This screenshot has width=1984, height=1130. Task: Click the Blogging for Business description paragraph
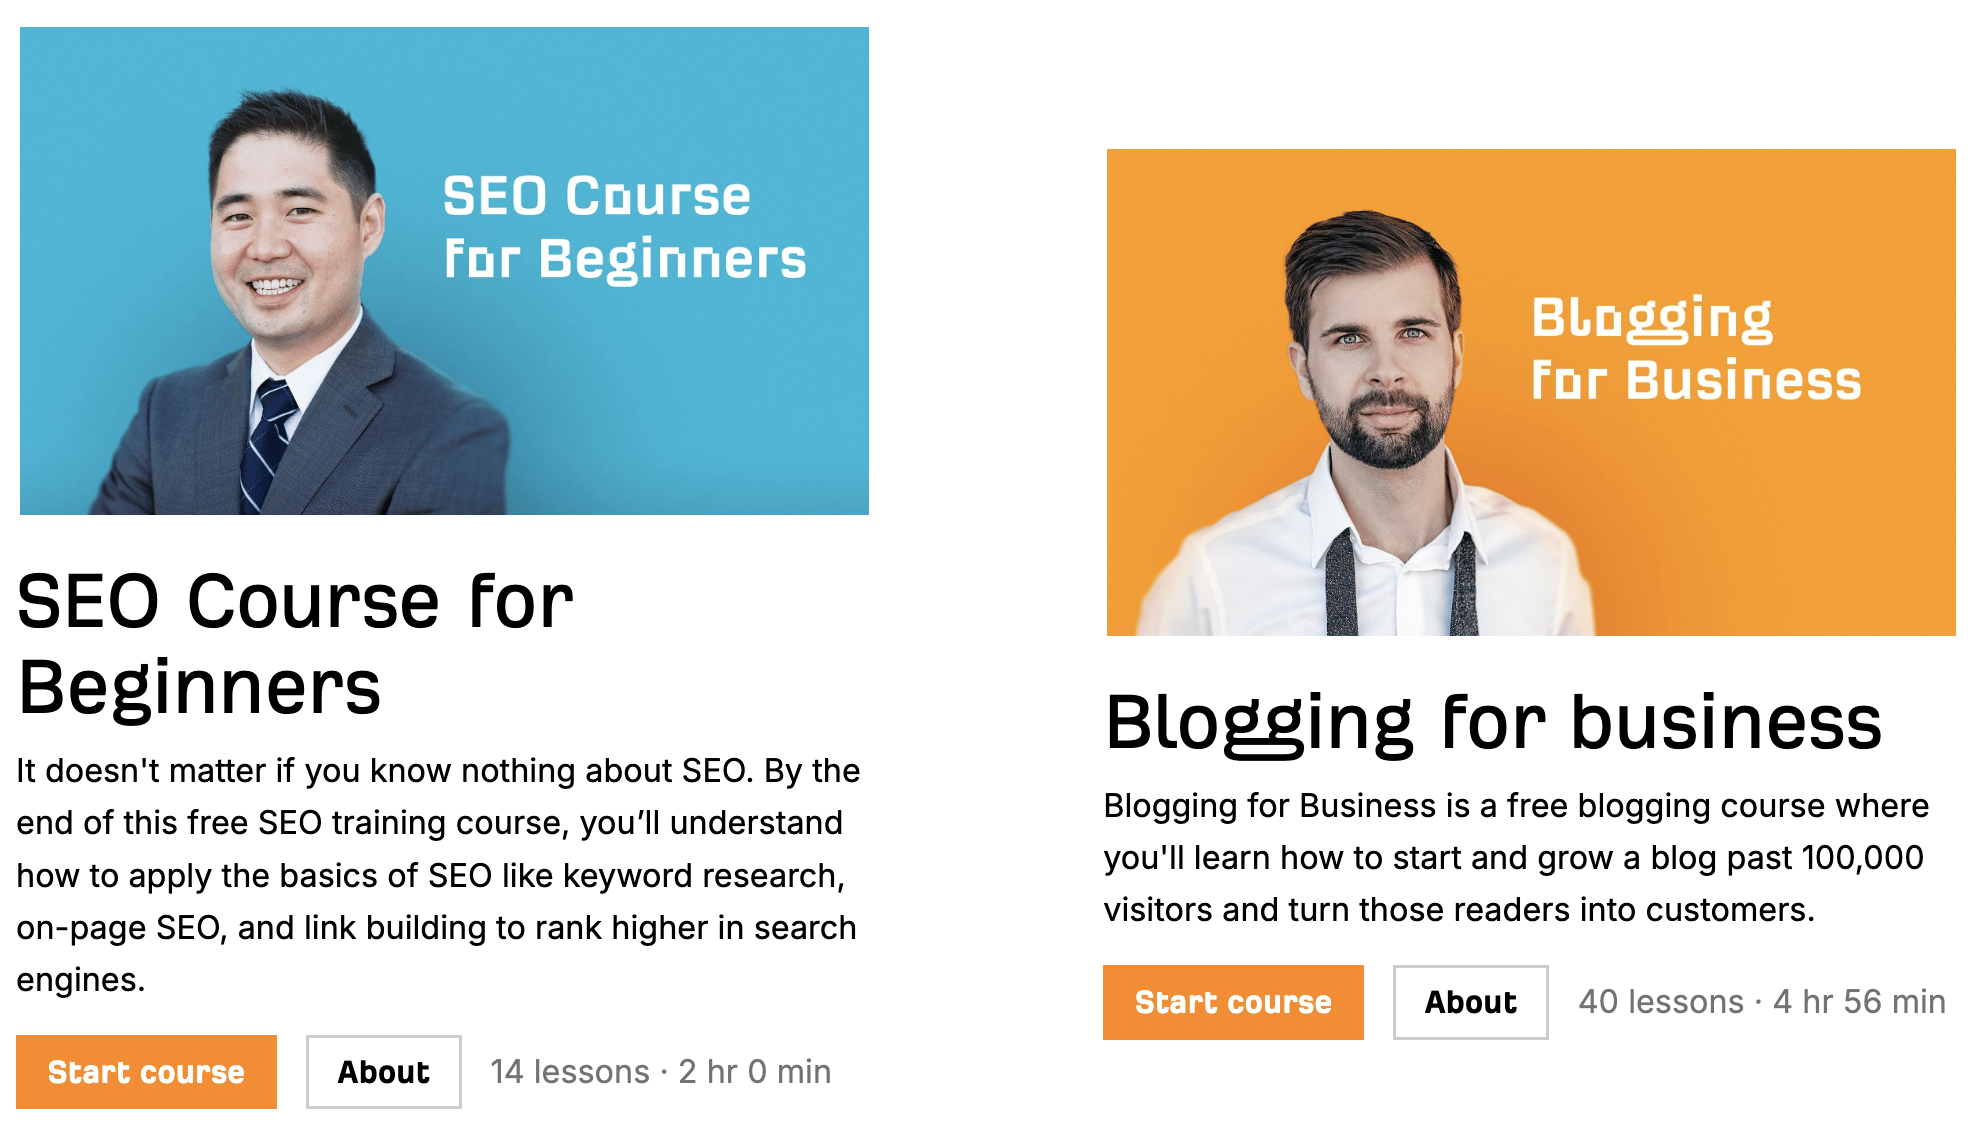point(1515,857)
